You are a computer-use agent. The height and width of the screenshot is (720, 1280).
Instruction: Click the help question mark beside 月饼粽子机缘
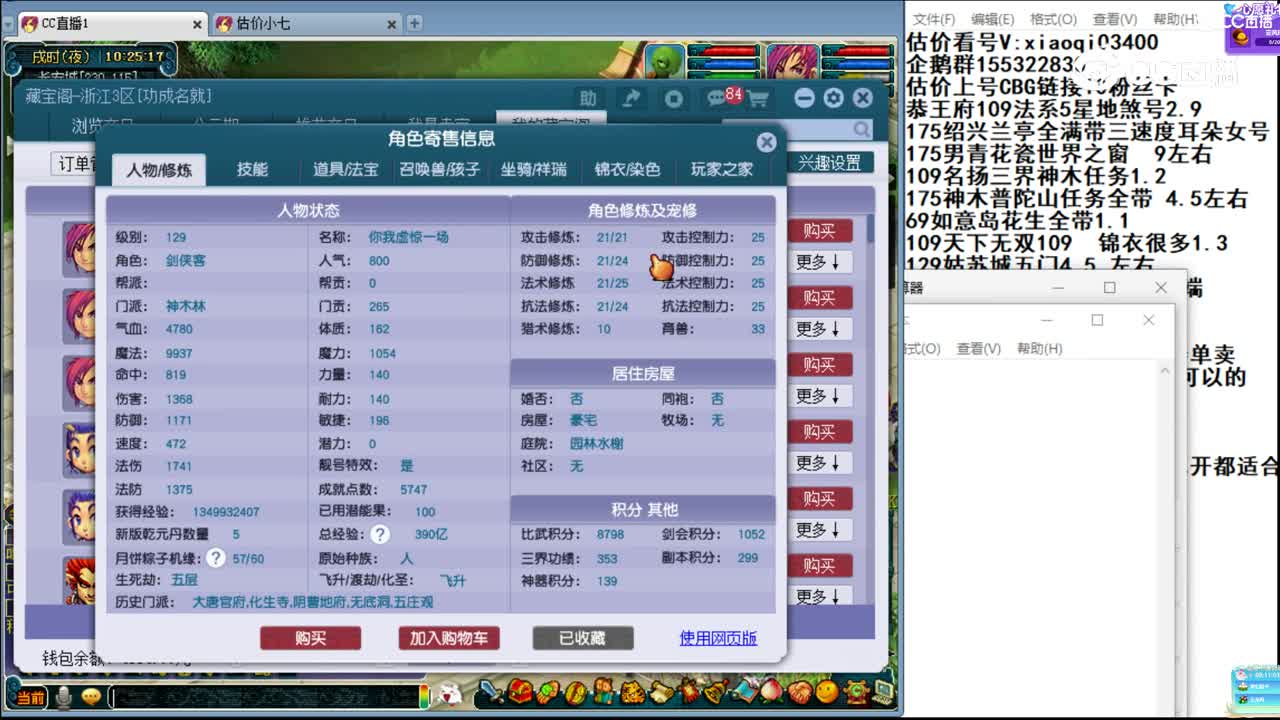pos(216,558)
